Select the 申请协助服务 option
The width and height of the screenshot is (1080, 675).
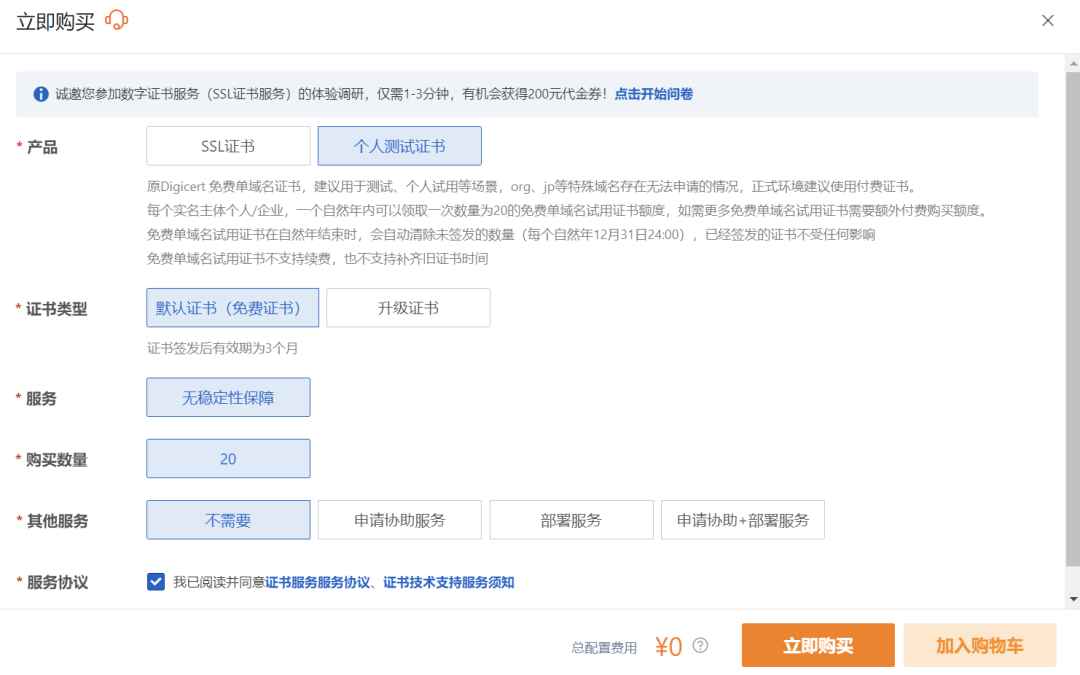pos(399,520)
